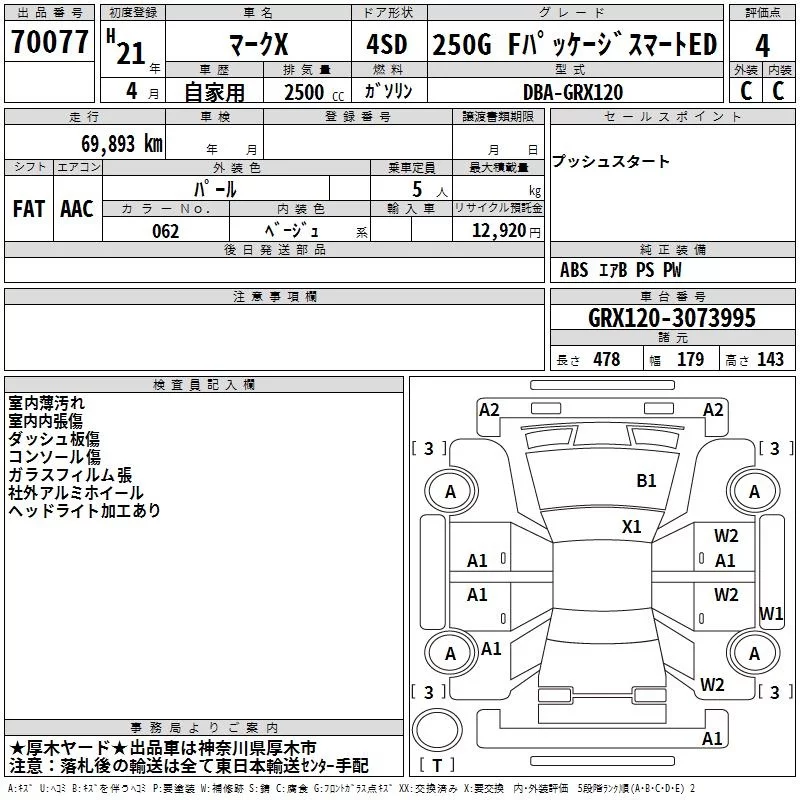Click the car name マークX

point(259,44)
